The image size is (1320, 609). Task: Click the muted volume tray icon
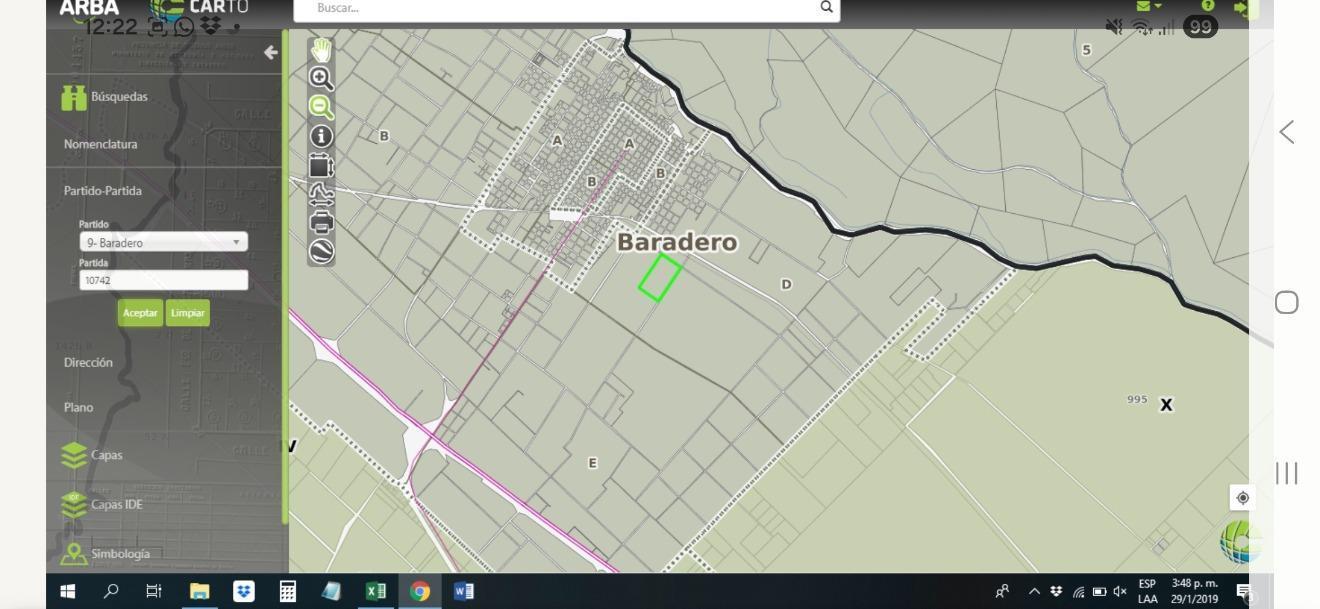(1120, 592)
